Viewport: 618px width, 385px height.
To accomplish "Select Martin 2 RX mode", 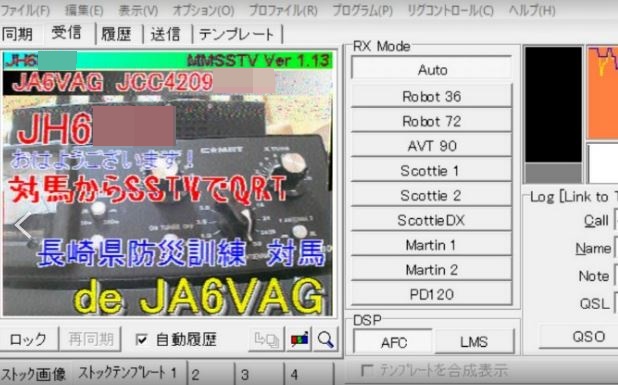I will [x=432, y=270].
